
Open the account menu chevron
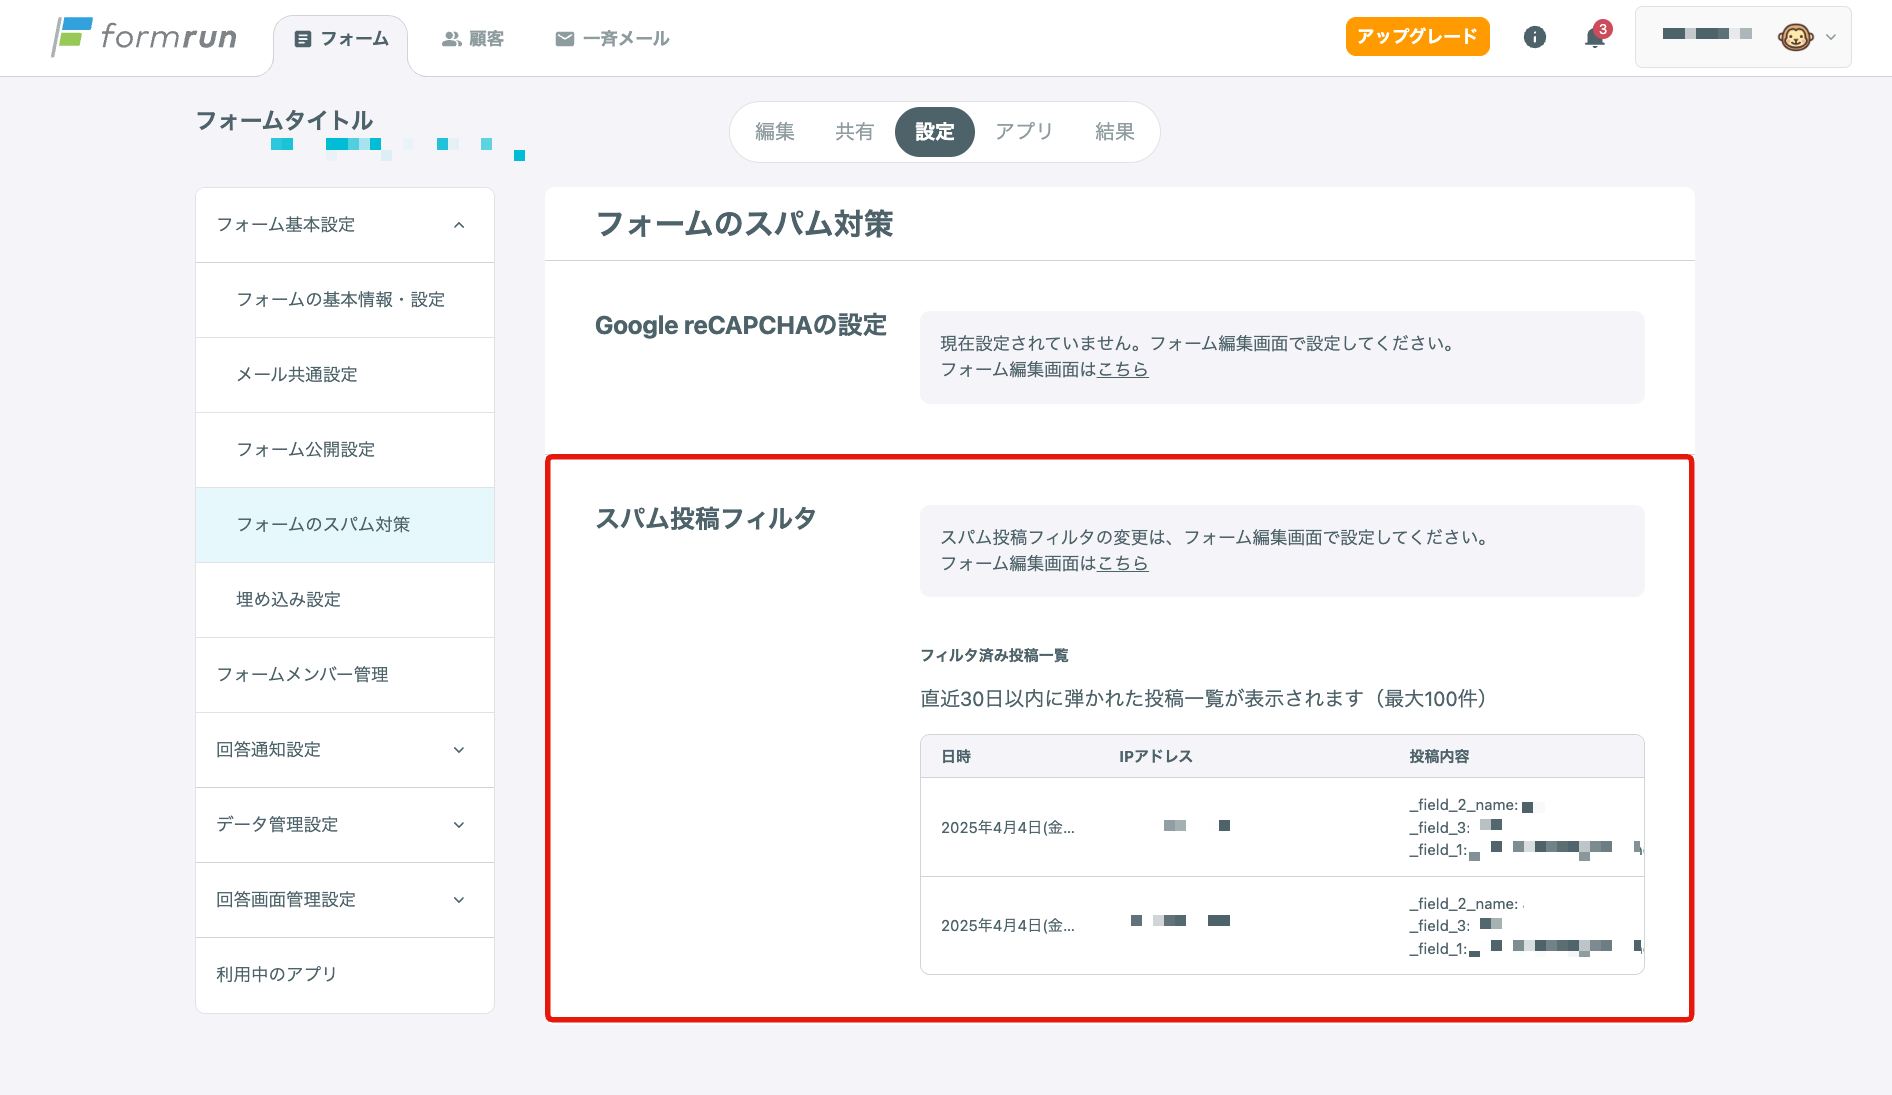1831,37
